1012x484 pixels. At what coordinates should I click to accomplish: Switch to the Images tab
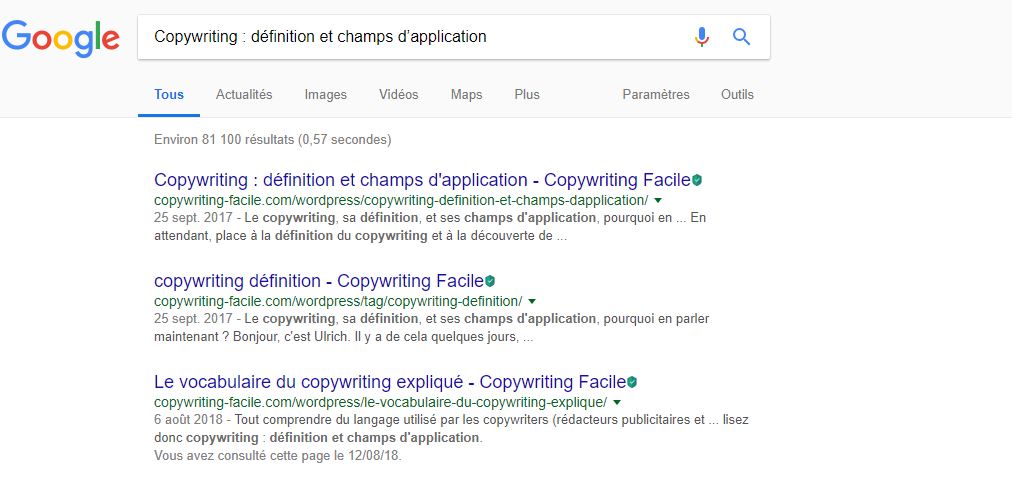tap(326, 95)
